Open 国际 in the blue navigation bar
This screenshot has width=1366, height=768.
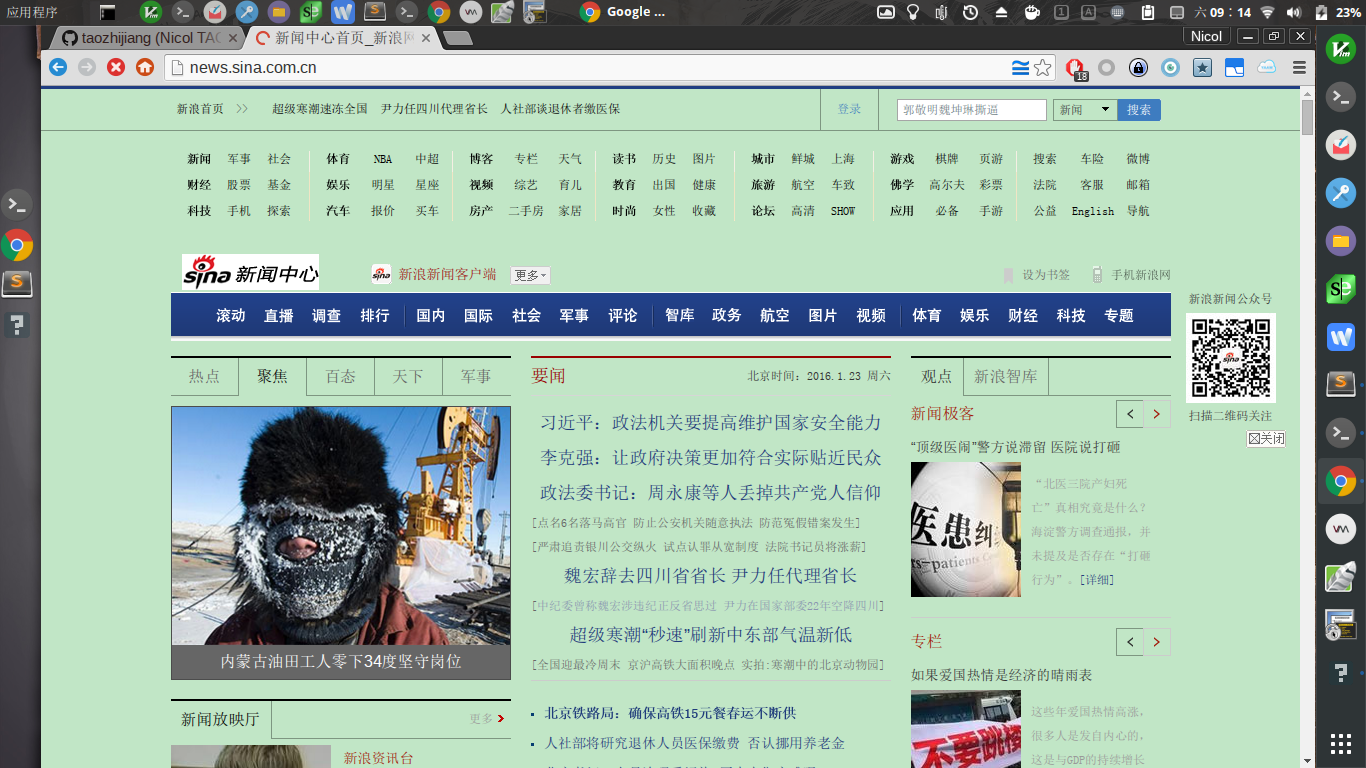(x=478, y=315)
